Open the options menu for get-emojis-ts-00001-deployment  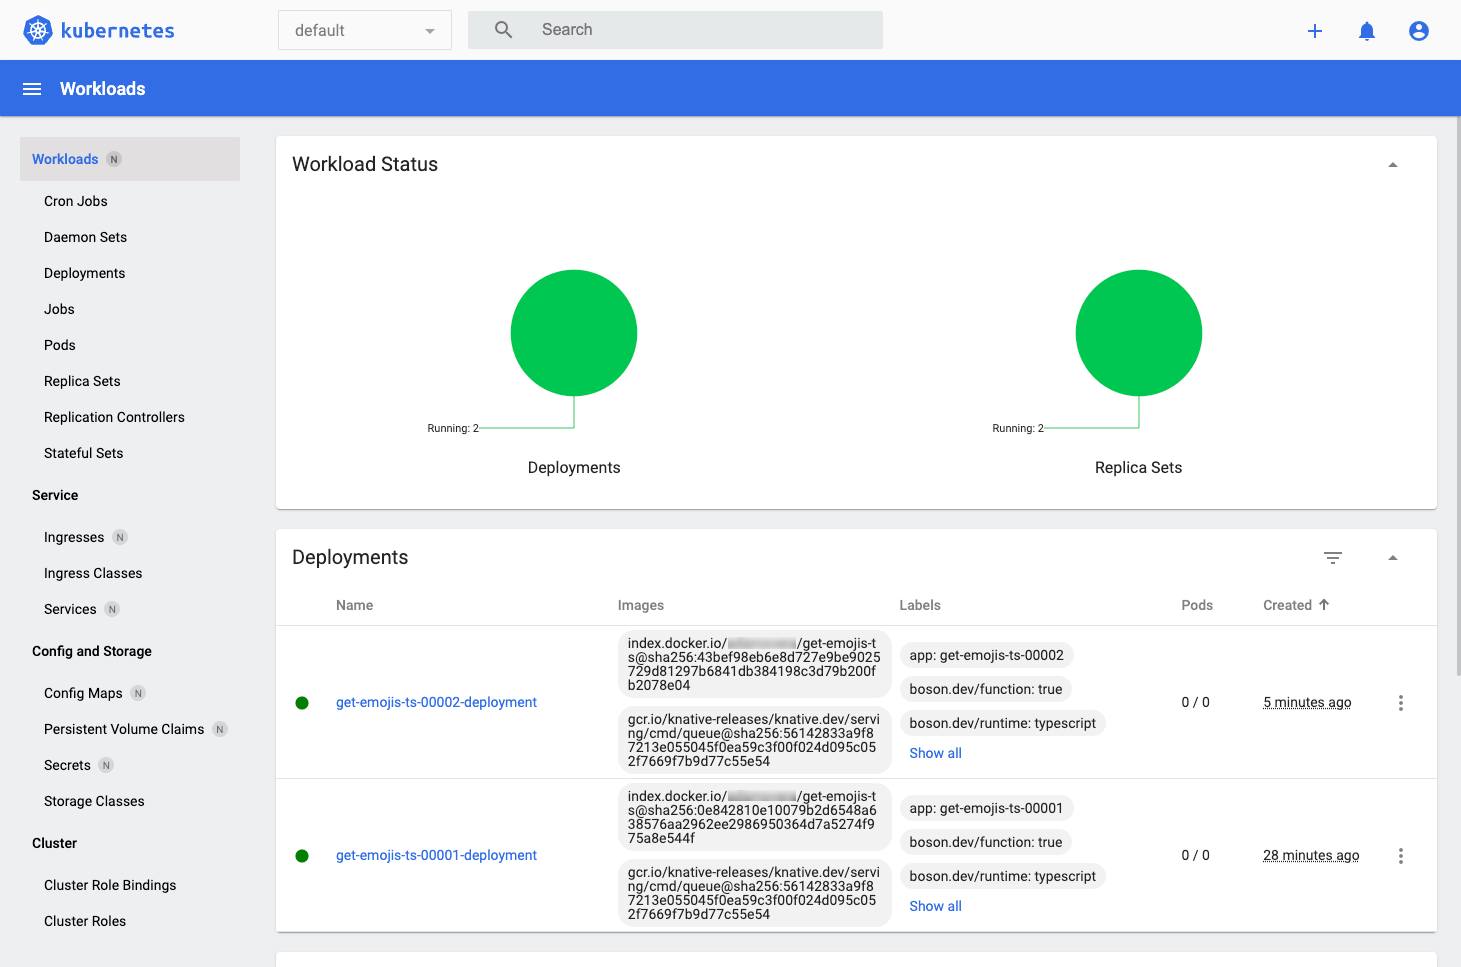(1400, 855)
